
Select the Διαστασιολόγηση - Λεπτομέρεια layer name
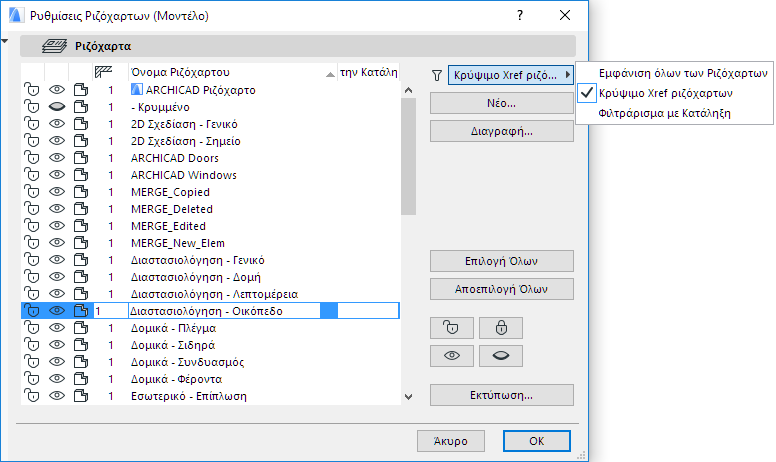[x=214, y=294]
